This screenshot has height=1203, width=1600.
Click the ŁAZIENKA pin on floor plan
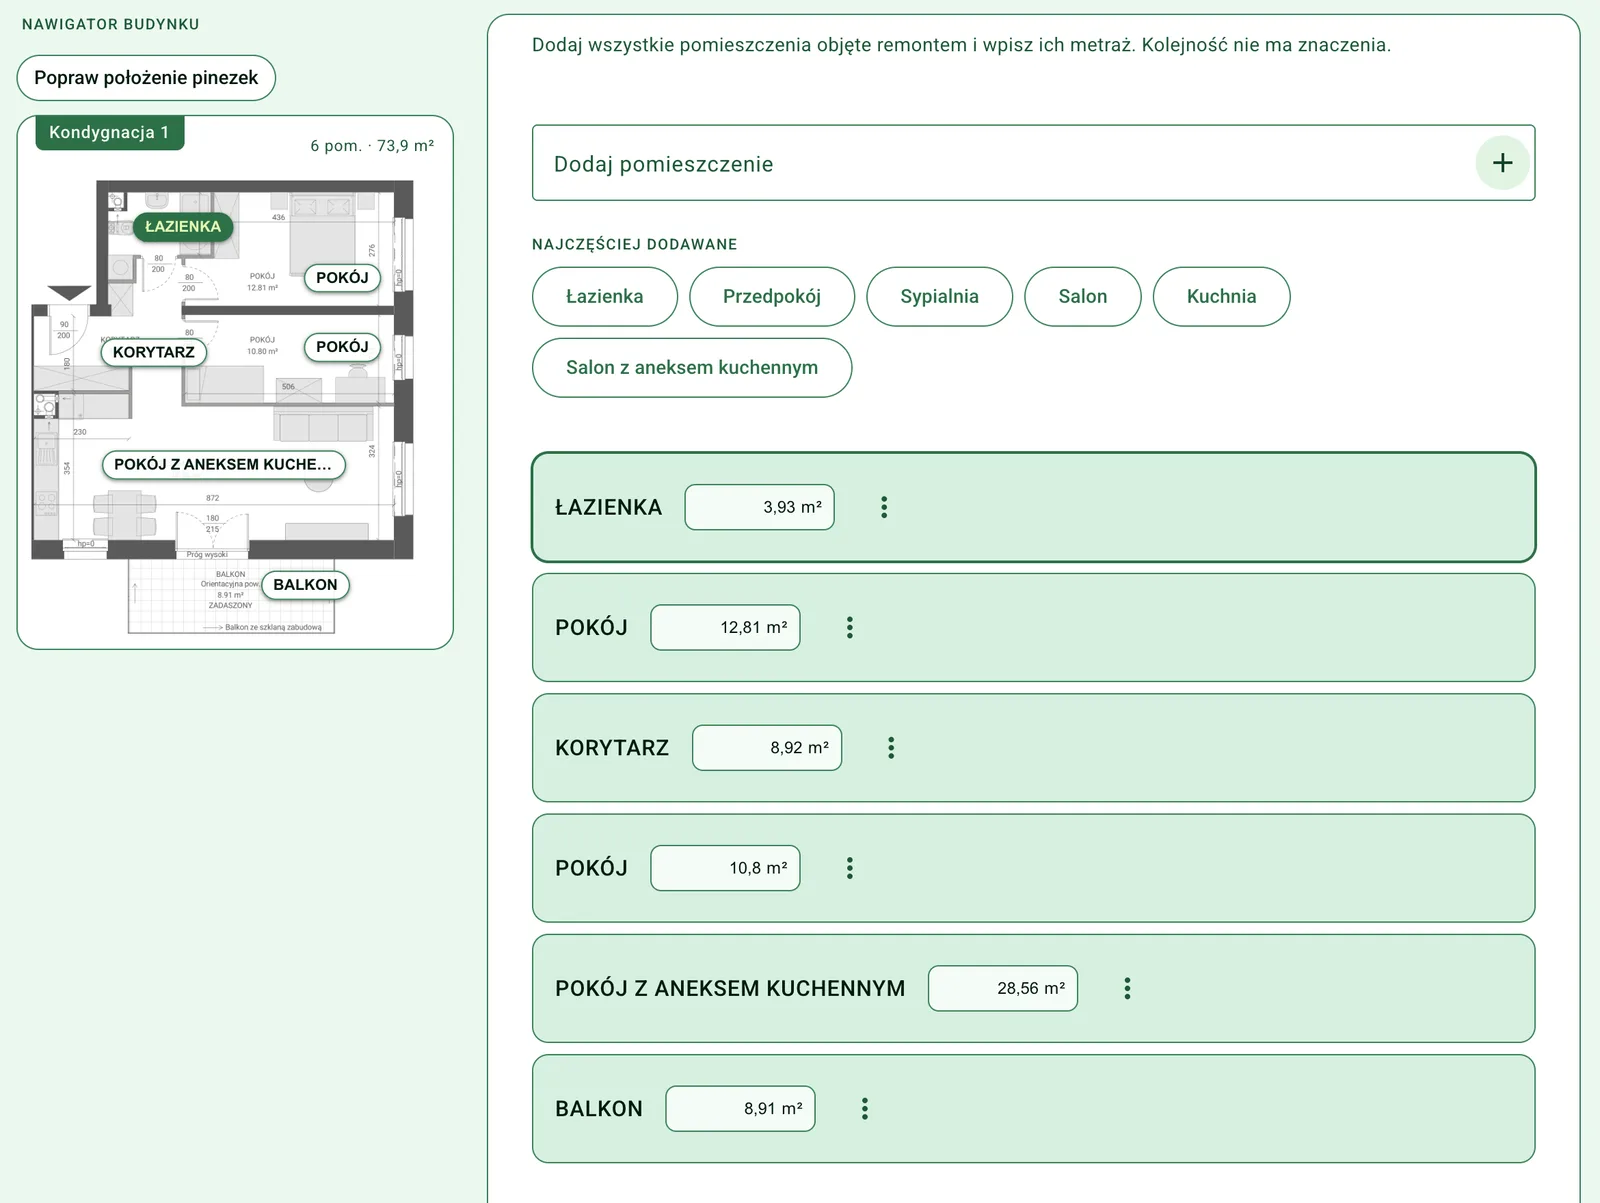[x=183, y=227]
